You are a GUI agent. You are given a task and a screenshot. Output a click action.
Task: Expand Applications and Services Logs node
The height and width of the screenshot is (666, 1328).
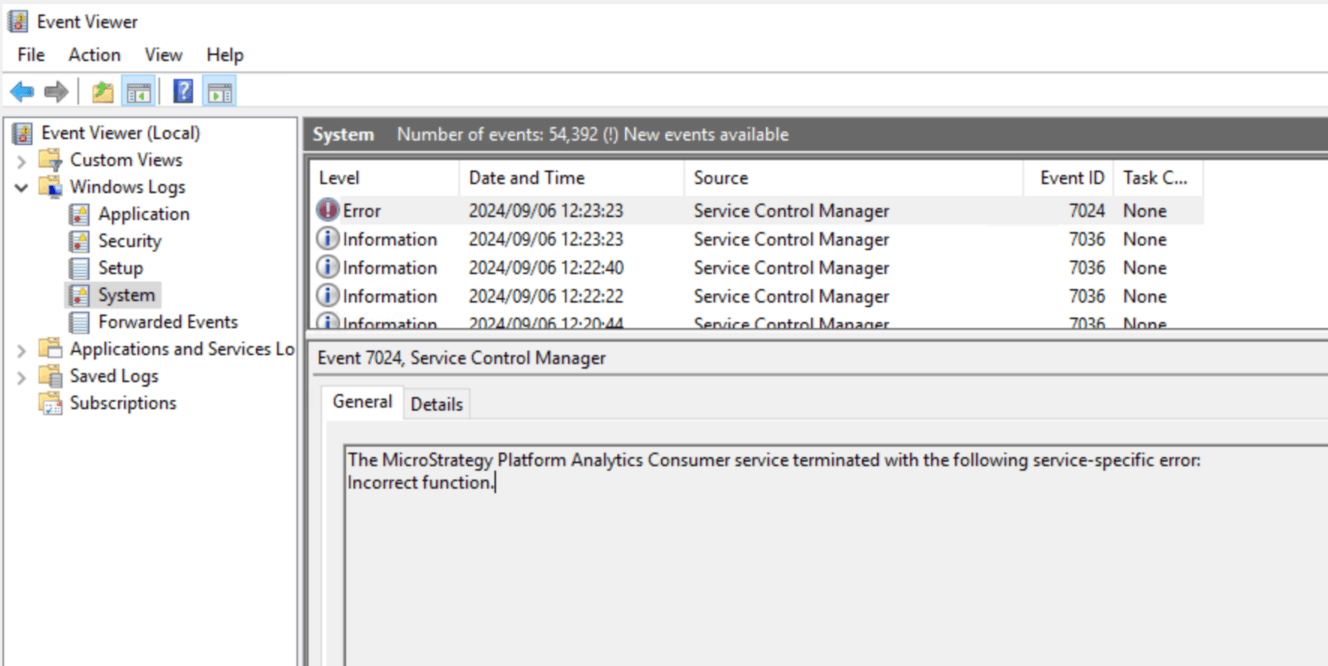click(22, 349)
